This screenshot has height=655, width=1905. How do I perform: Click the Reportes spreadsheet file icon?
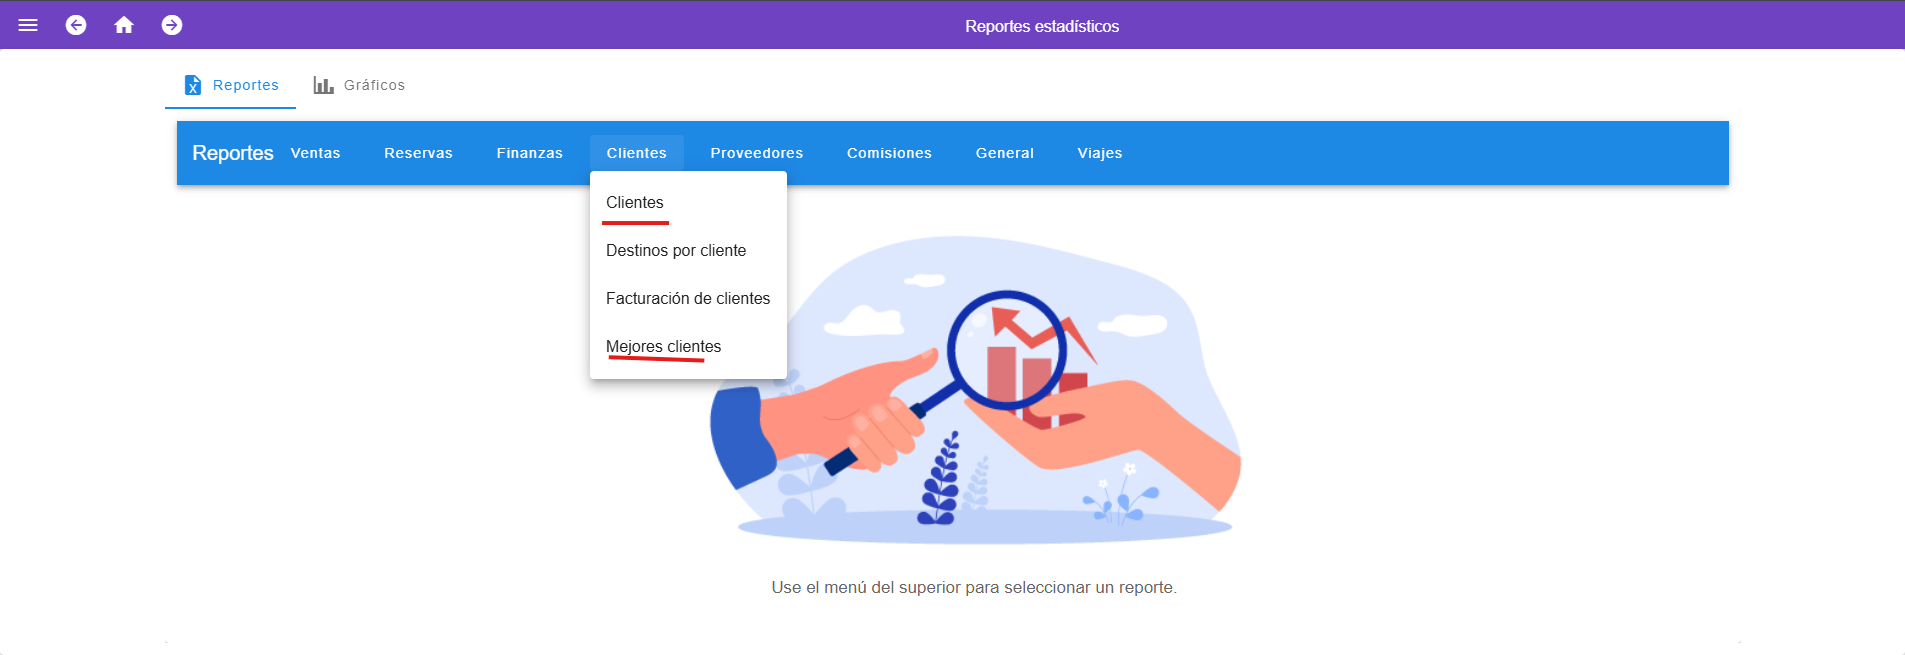coord(193,85)
